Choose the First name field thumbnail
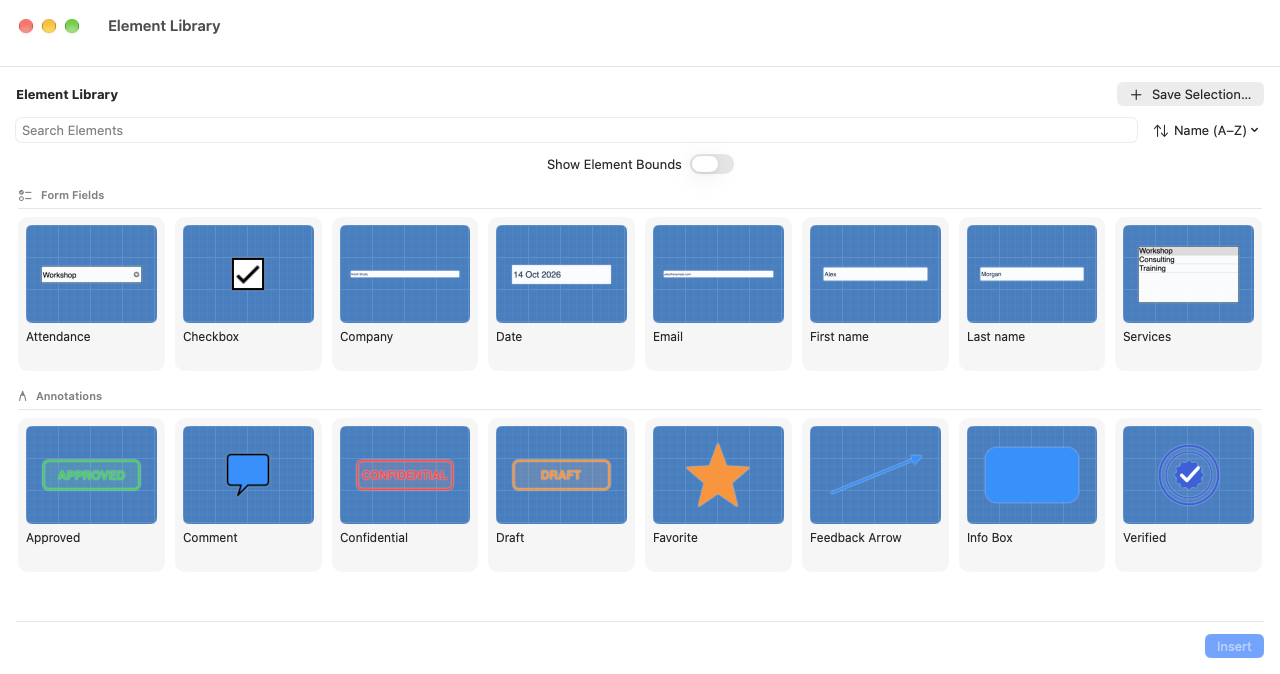 coord(875,274)
